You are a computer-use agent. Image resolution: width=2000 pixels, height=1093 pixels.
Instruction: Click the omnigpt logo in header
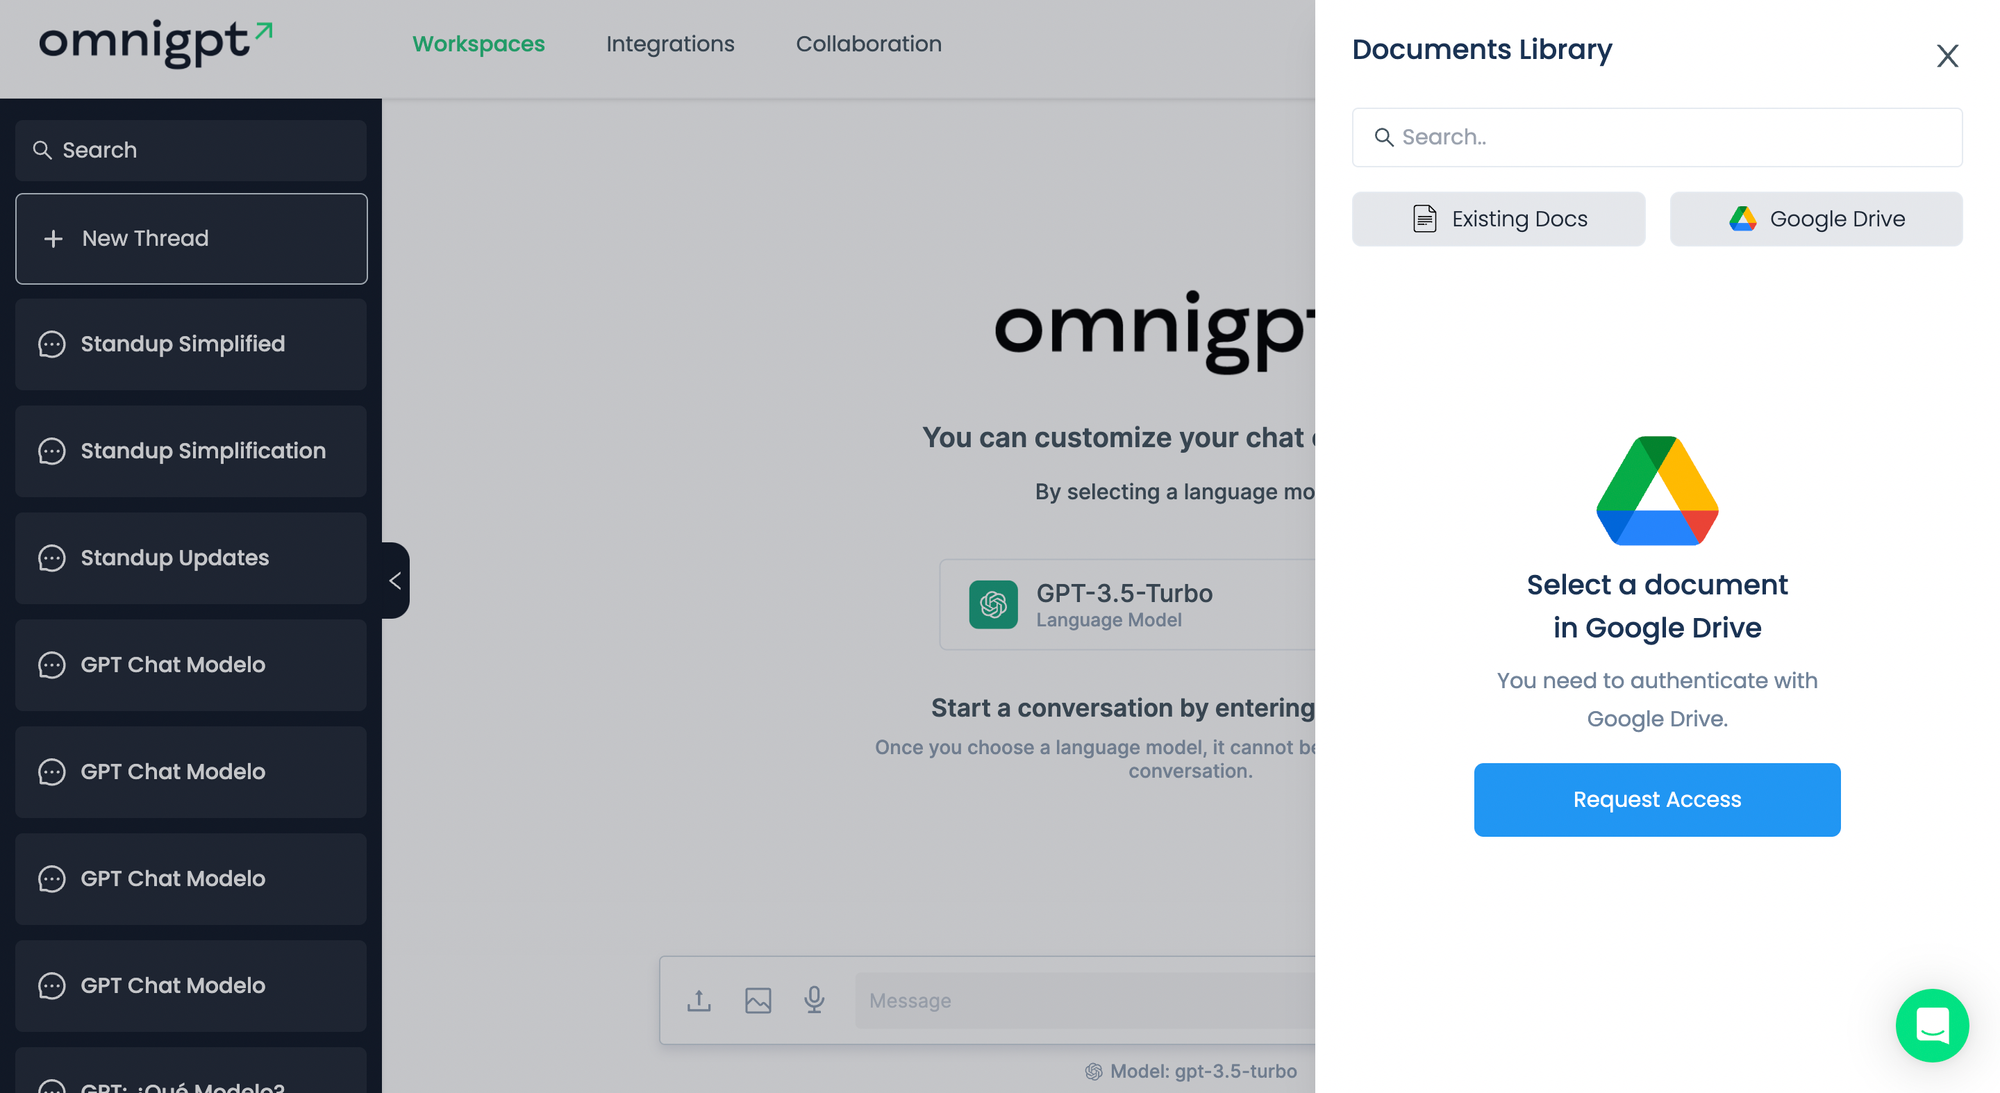155,43
